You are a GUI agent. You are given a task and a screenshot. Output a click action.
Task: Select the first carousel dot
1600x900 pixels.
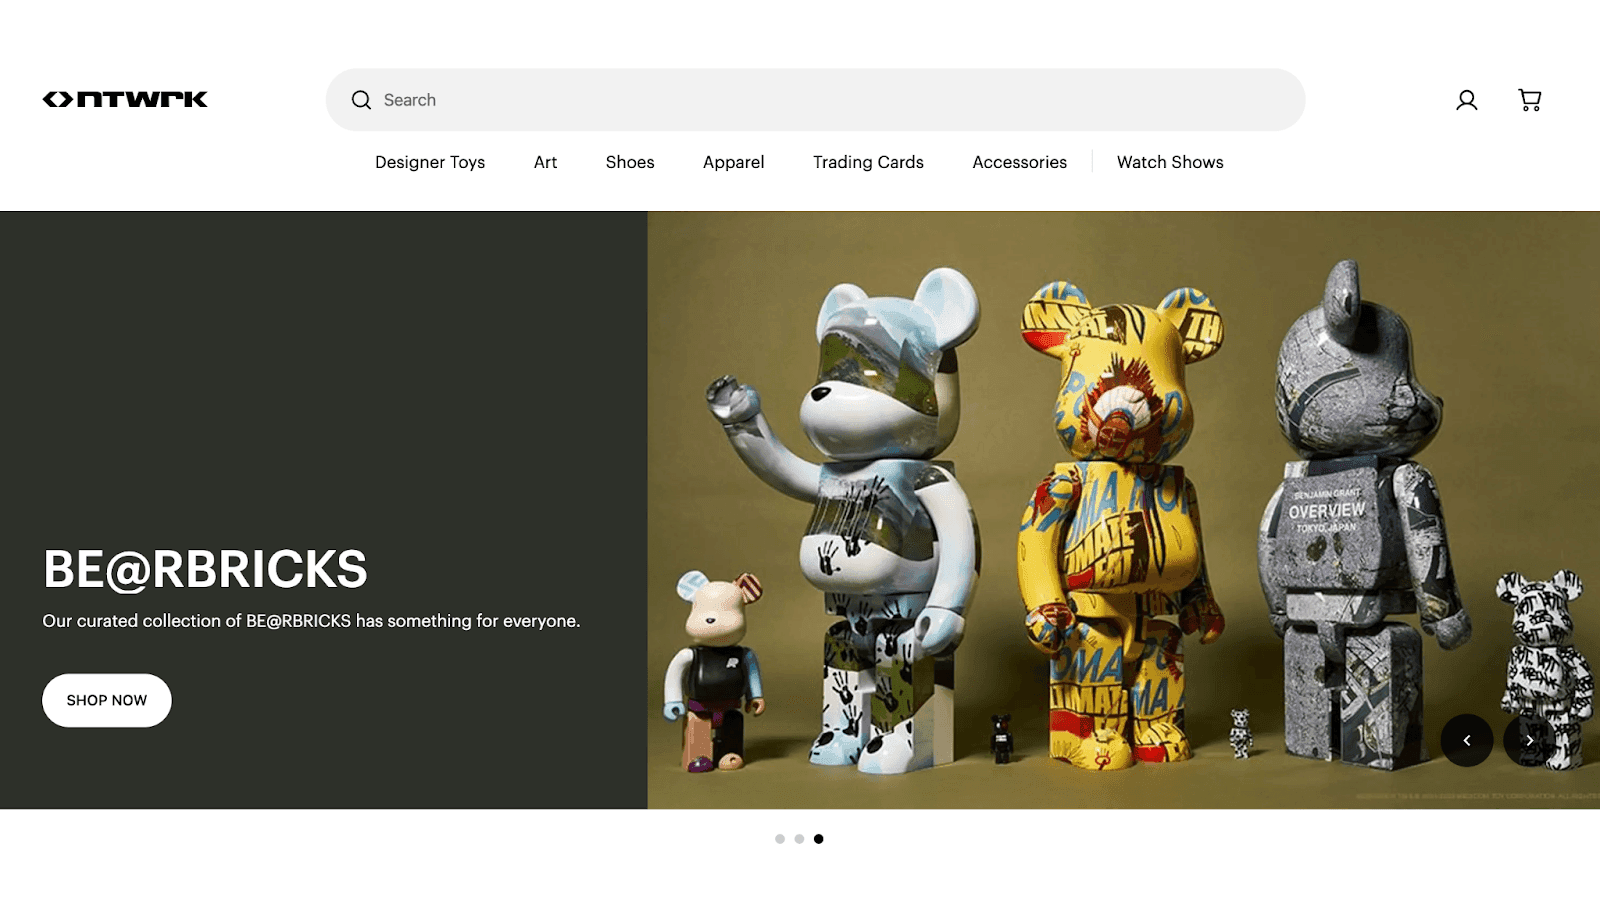click(780, 839)
